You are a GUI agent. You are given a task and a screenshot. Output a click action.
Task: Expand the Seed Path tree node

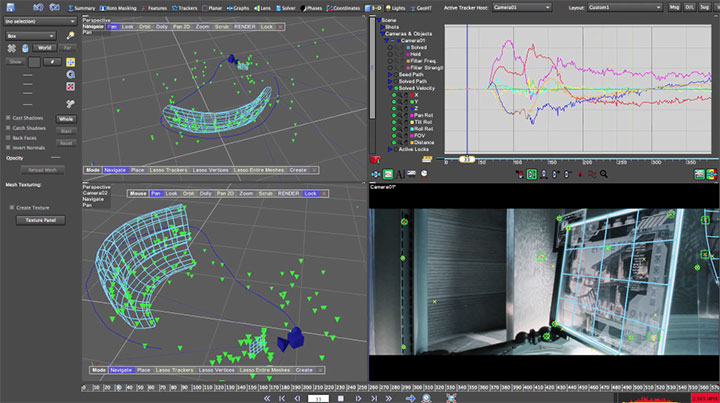point(390,74)
